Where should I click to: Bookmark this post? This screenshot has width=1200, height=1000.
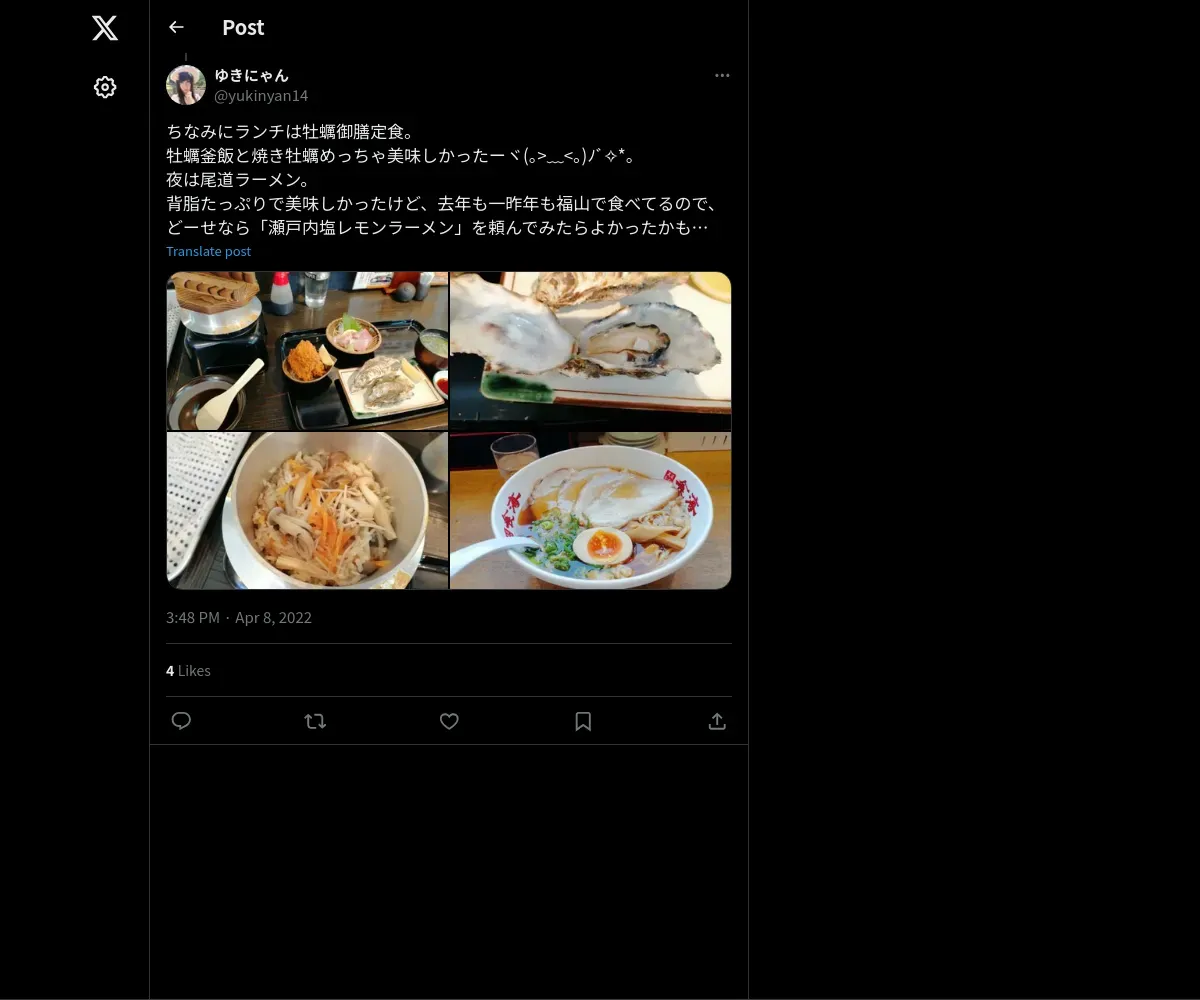pyautogui.click(x=583, y=721)
